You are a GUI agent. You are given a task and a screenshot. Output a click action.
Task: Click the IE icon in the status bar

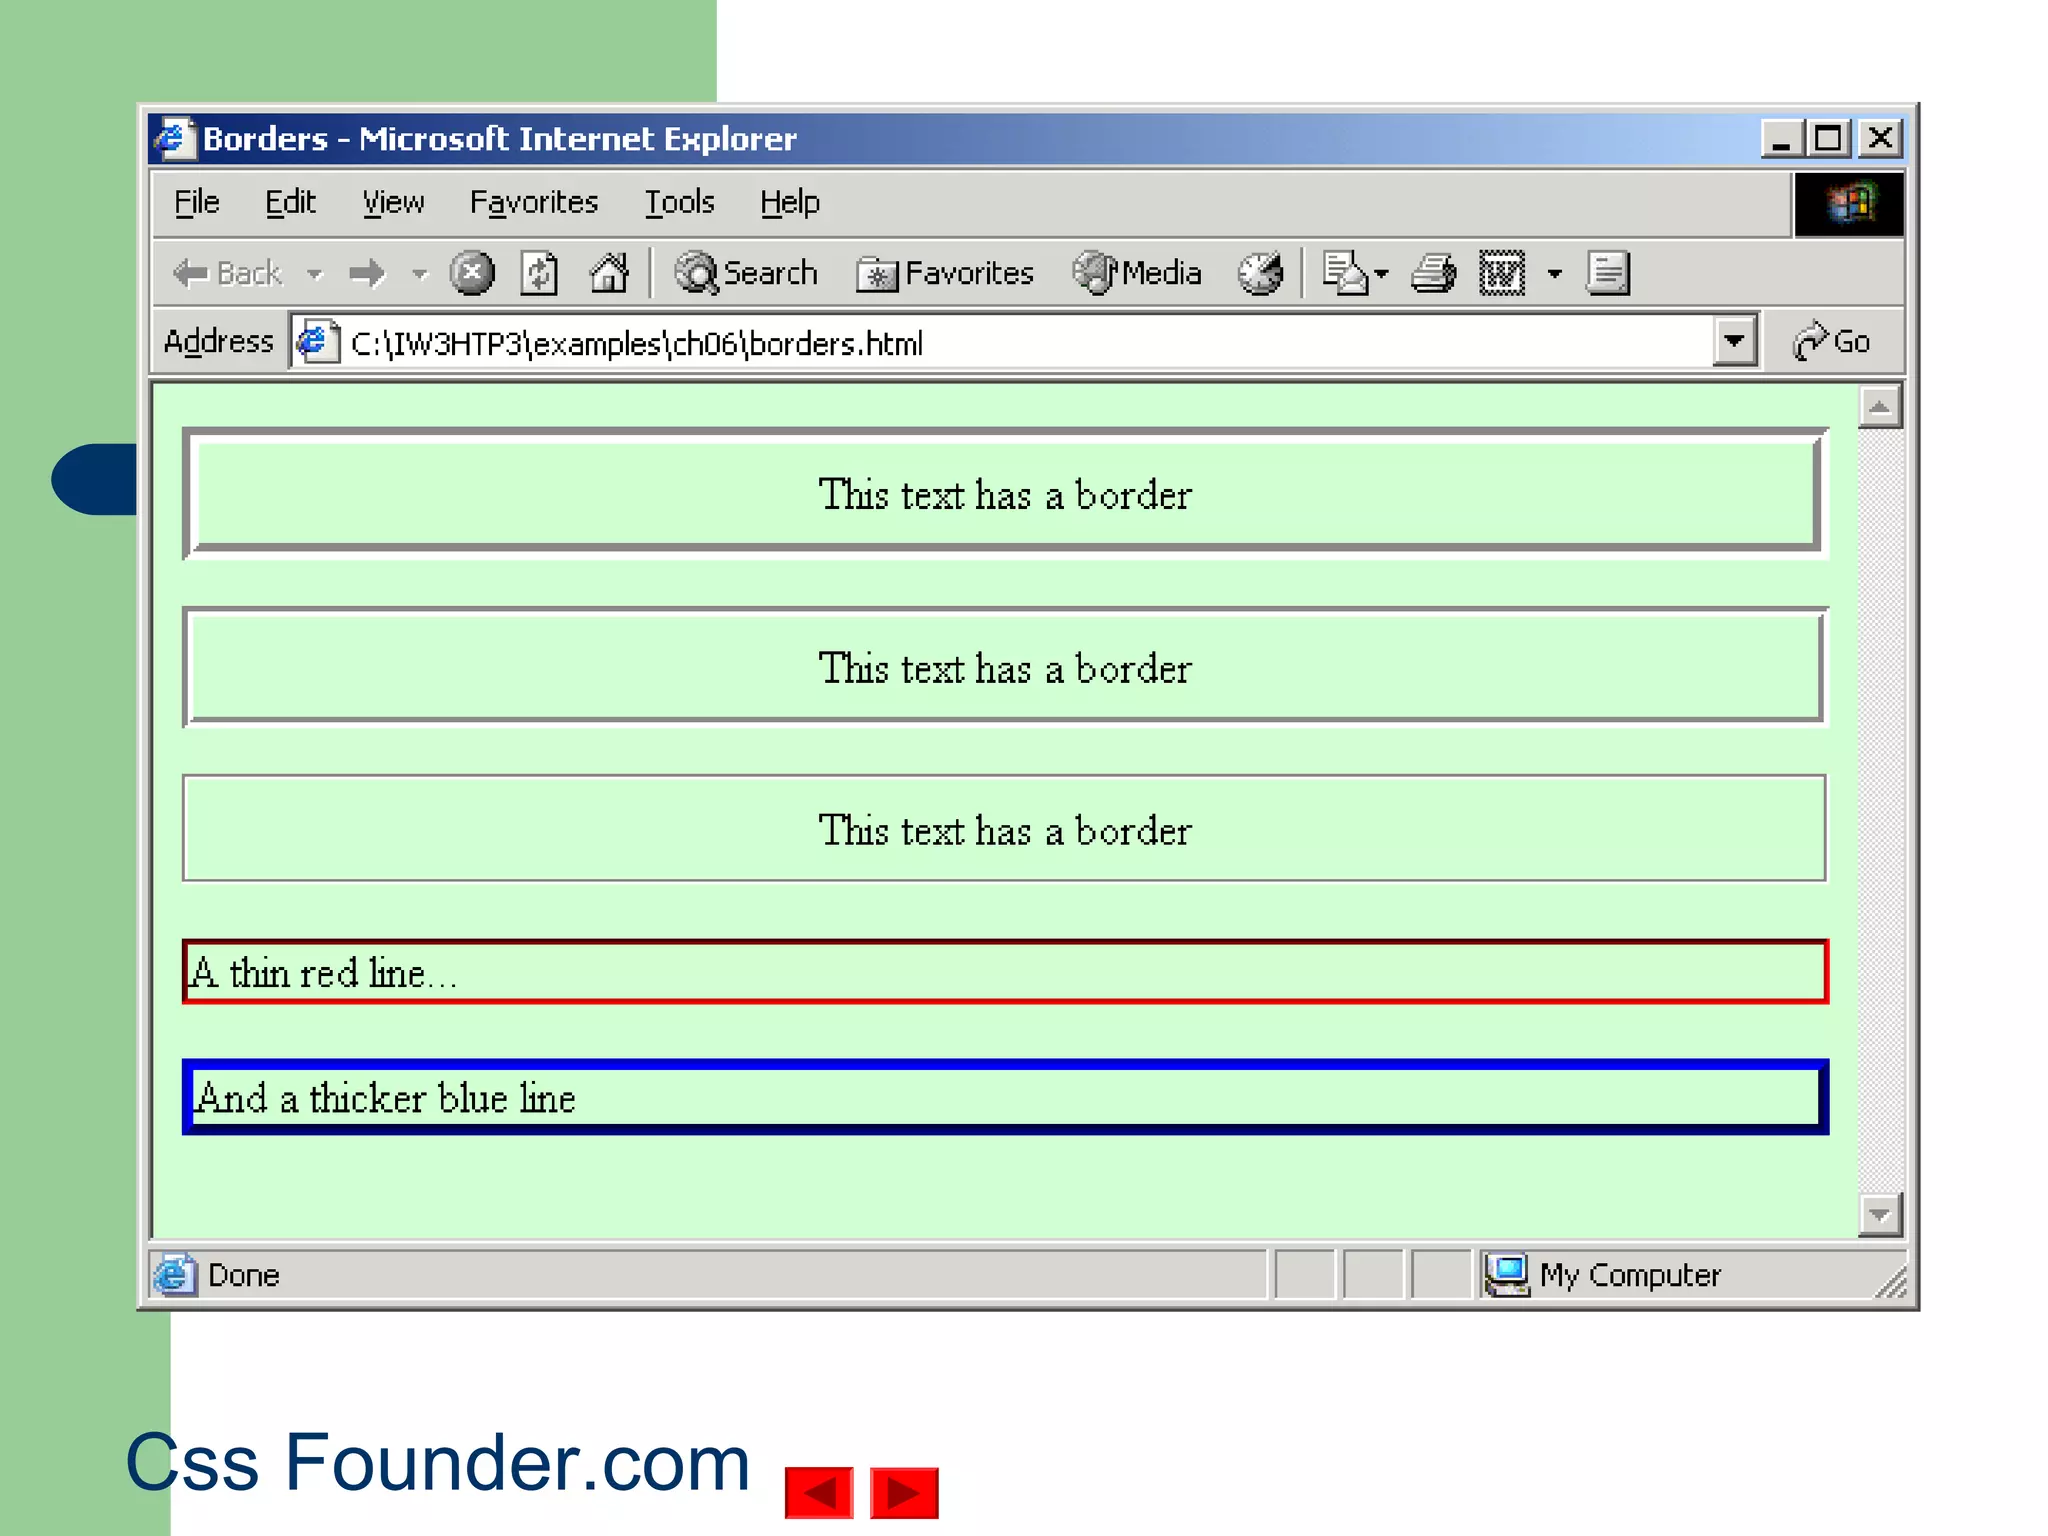pyautogui.click(x=175, y=1275)
